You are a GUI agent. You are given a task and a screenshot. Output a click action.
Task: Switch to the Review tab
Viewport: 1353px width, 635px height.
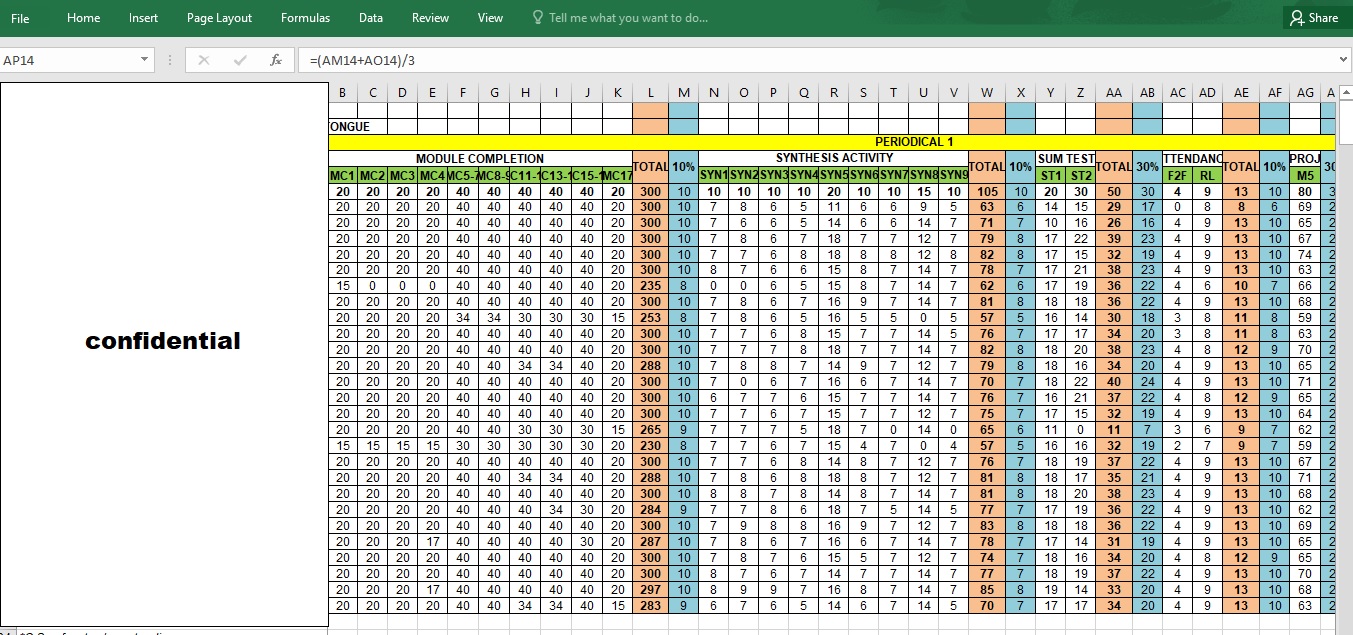pos(430,18)
